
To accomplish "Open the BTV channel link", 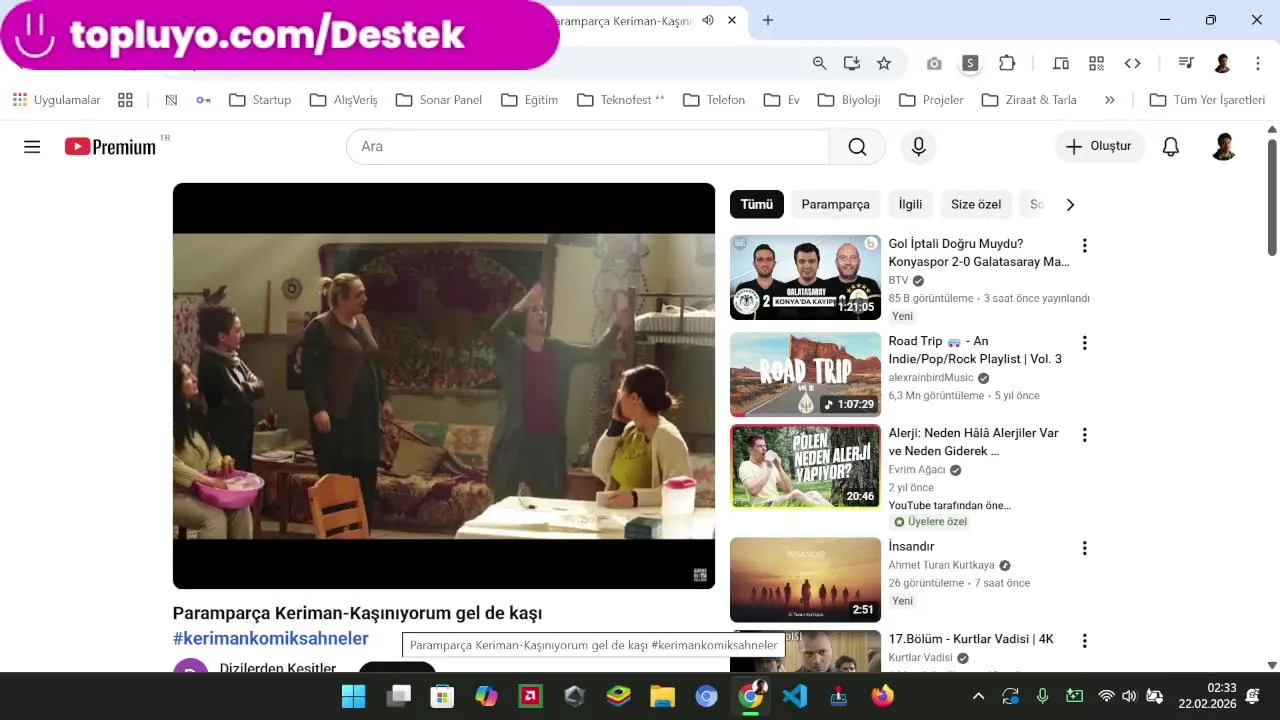I will (898, 281).
